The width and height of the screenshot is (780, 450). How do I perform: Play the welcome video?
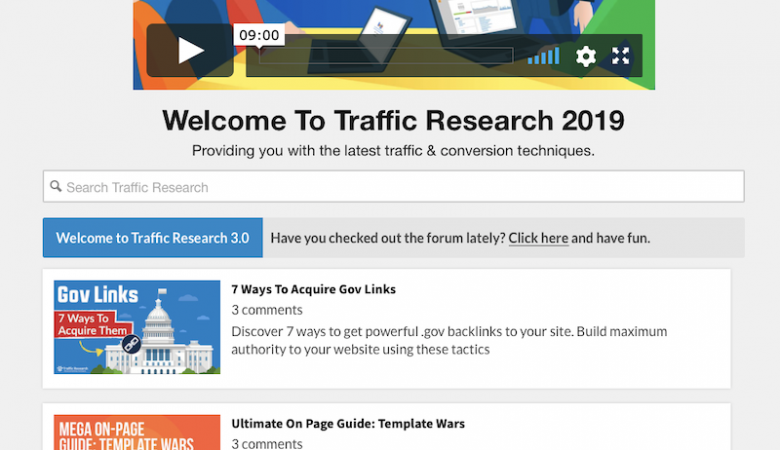(x=190, y=50)
